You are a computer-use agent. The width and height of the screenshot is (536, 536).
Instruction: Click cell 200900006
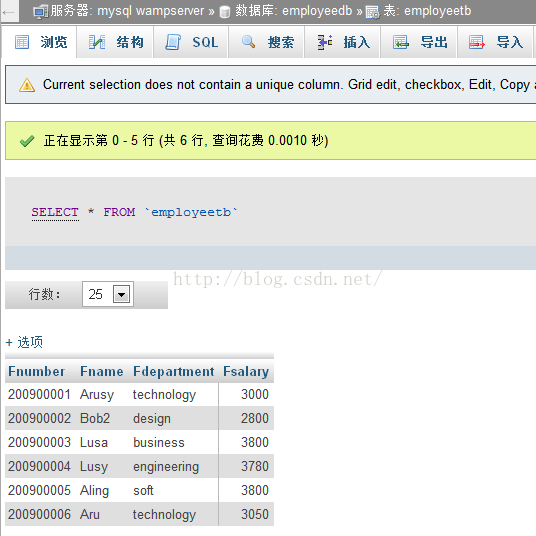39,514
